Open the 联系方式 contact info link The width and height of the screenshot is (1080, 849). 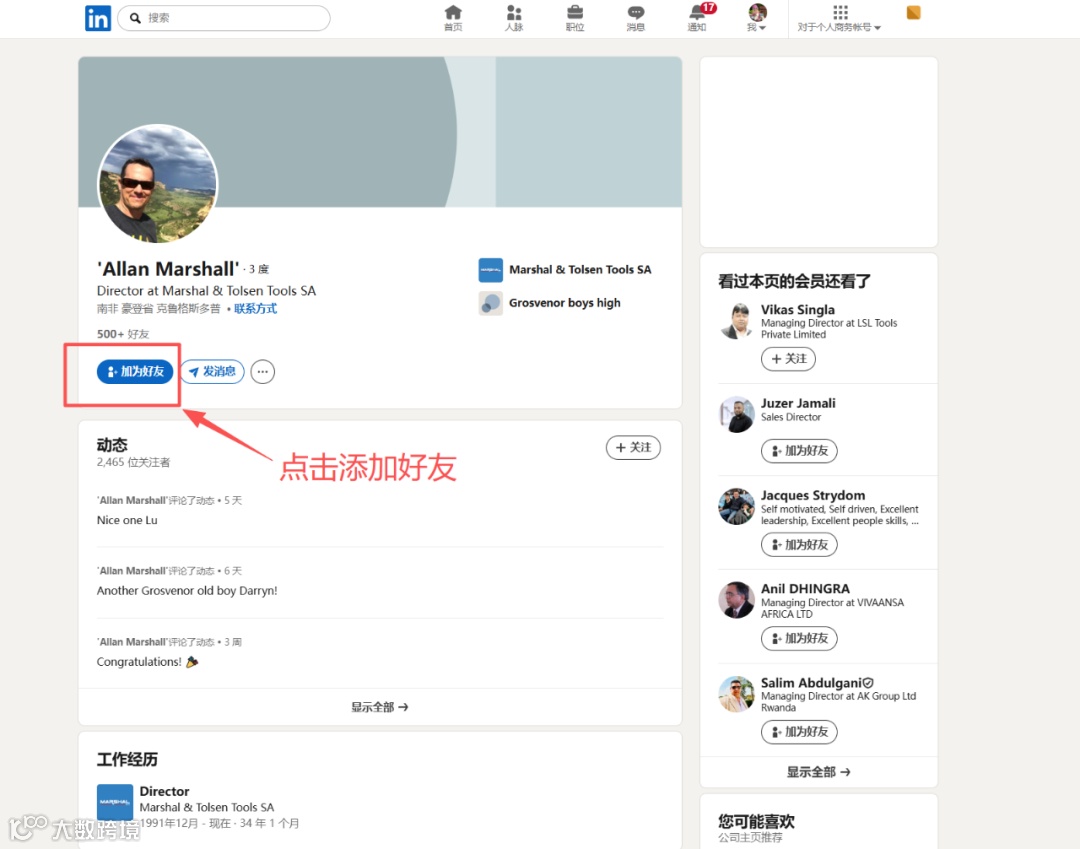(x=255, y=308)
